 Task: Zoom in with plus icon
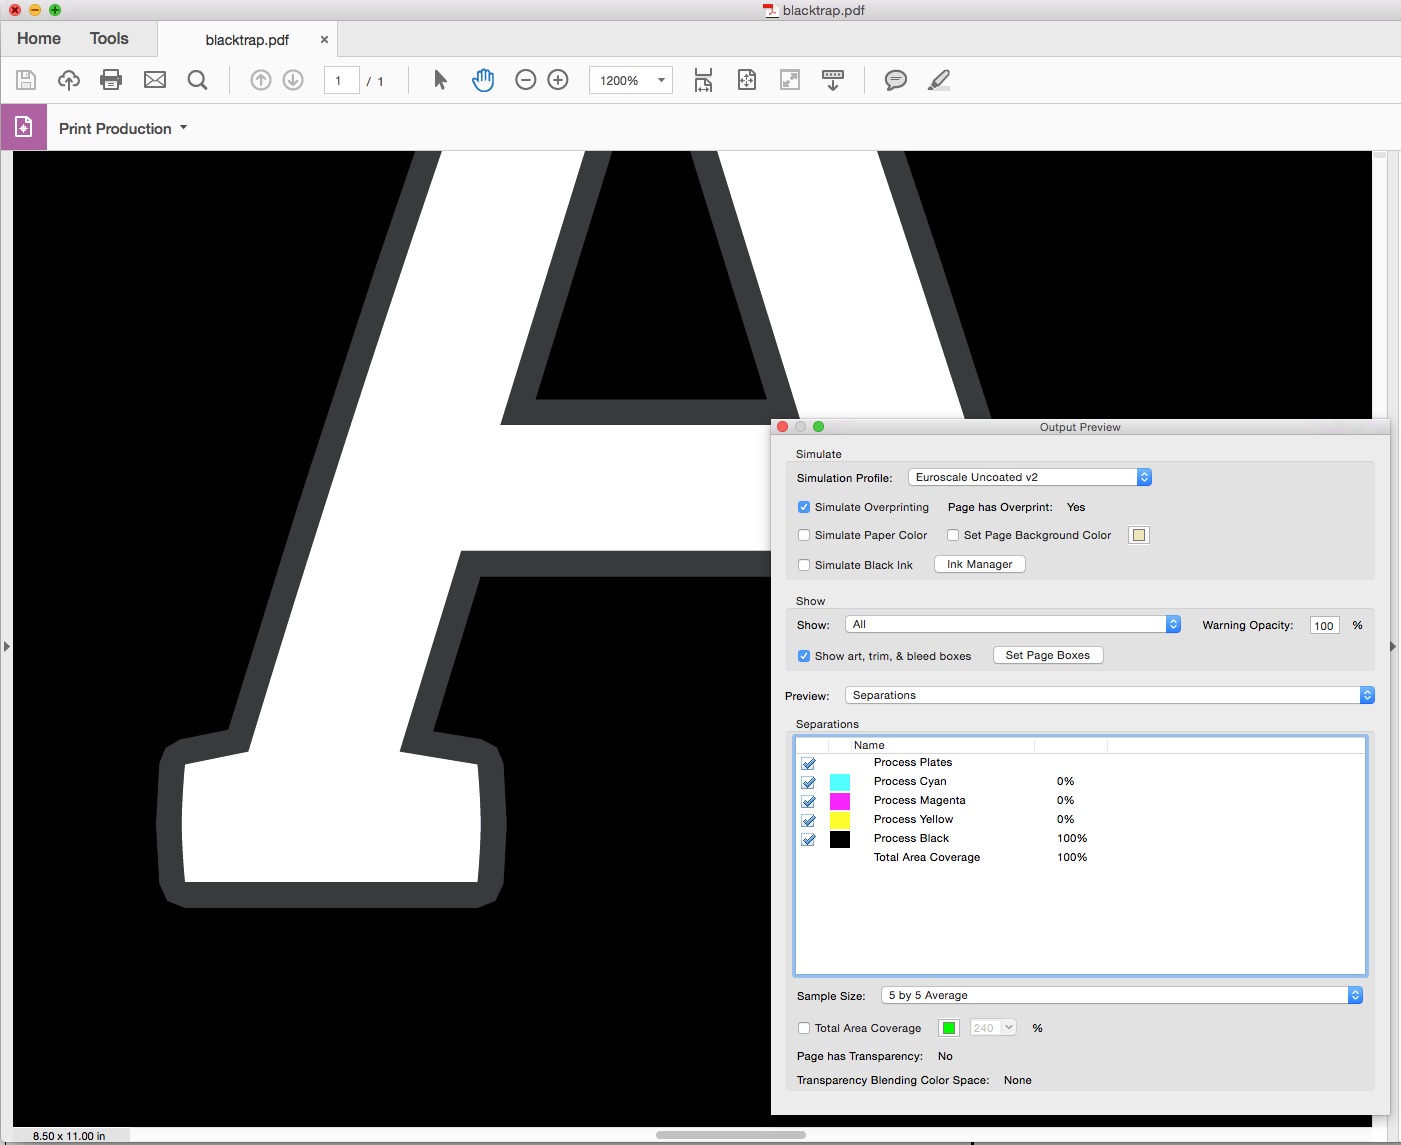point(558,80)
